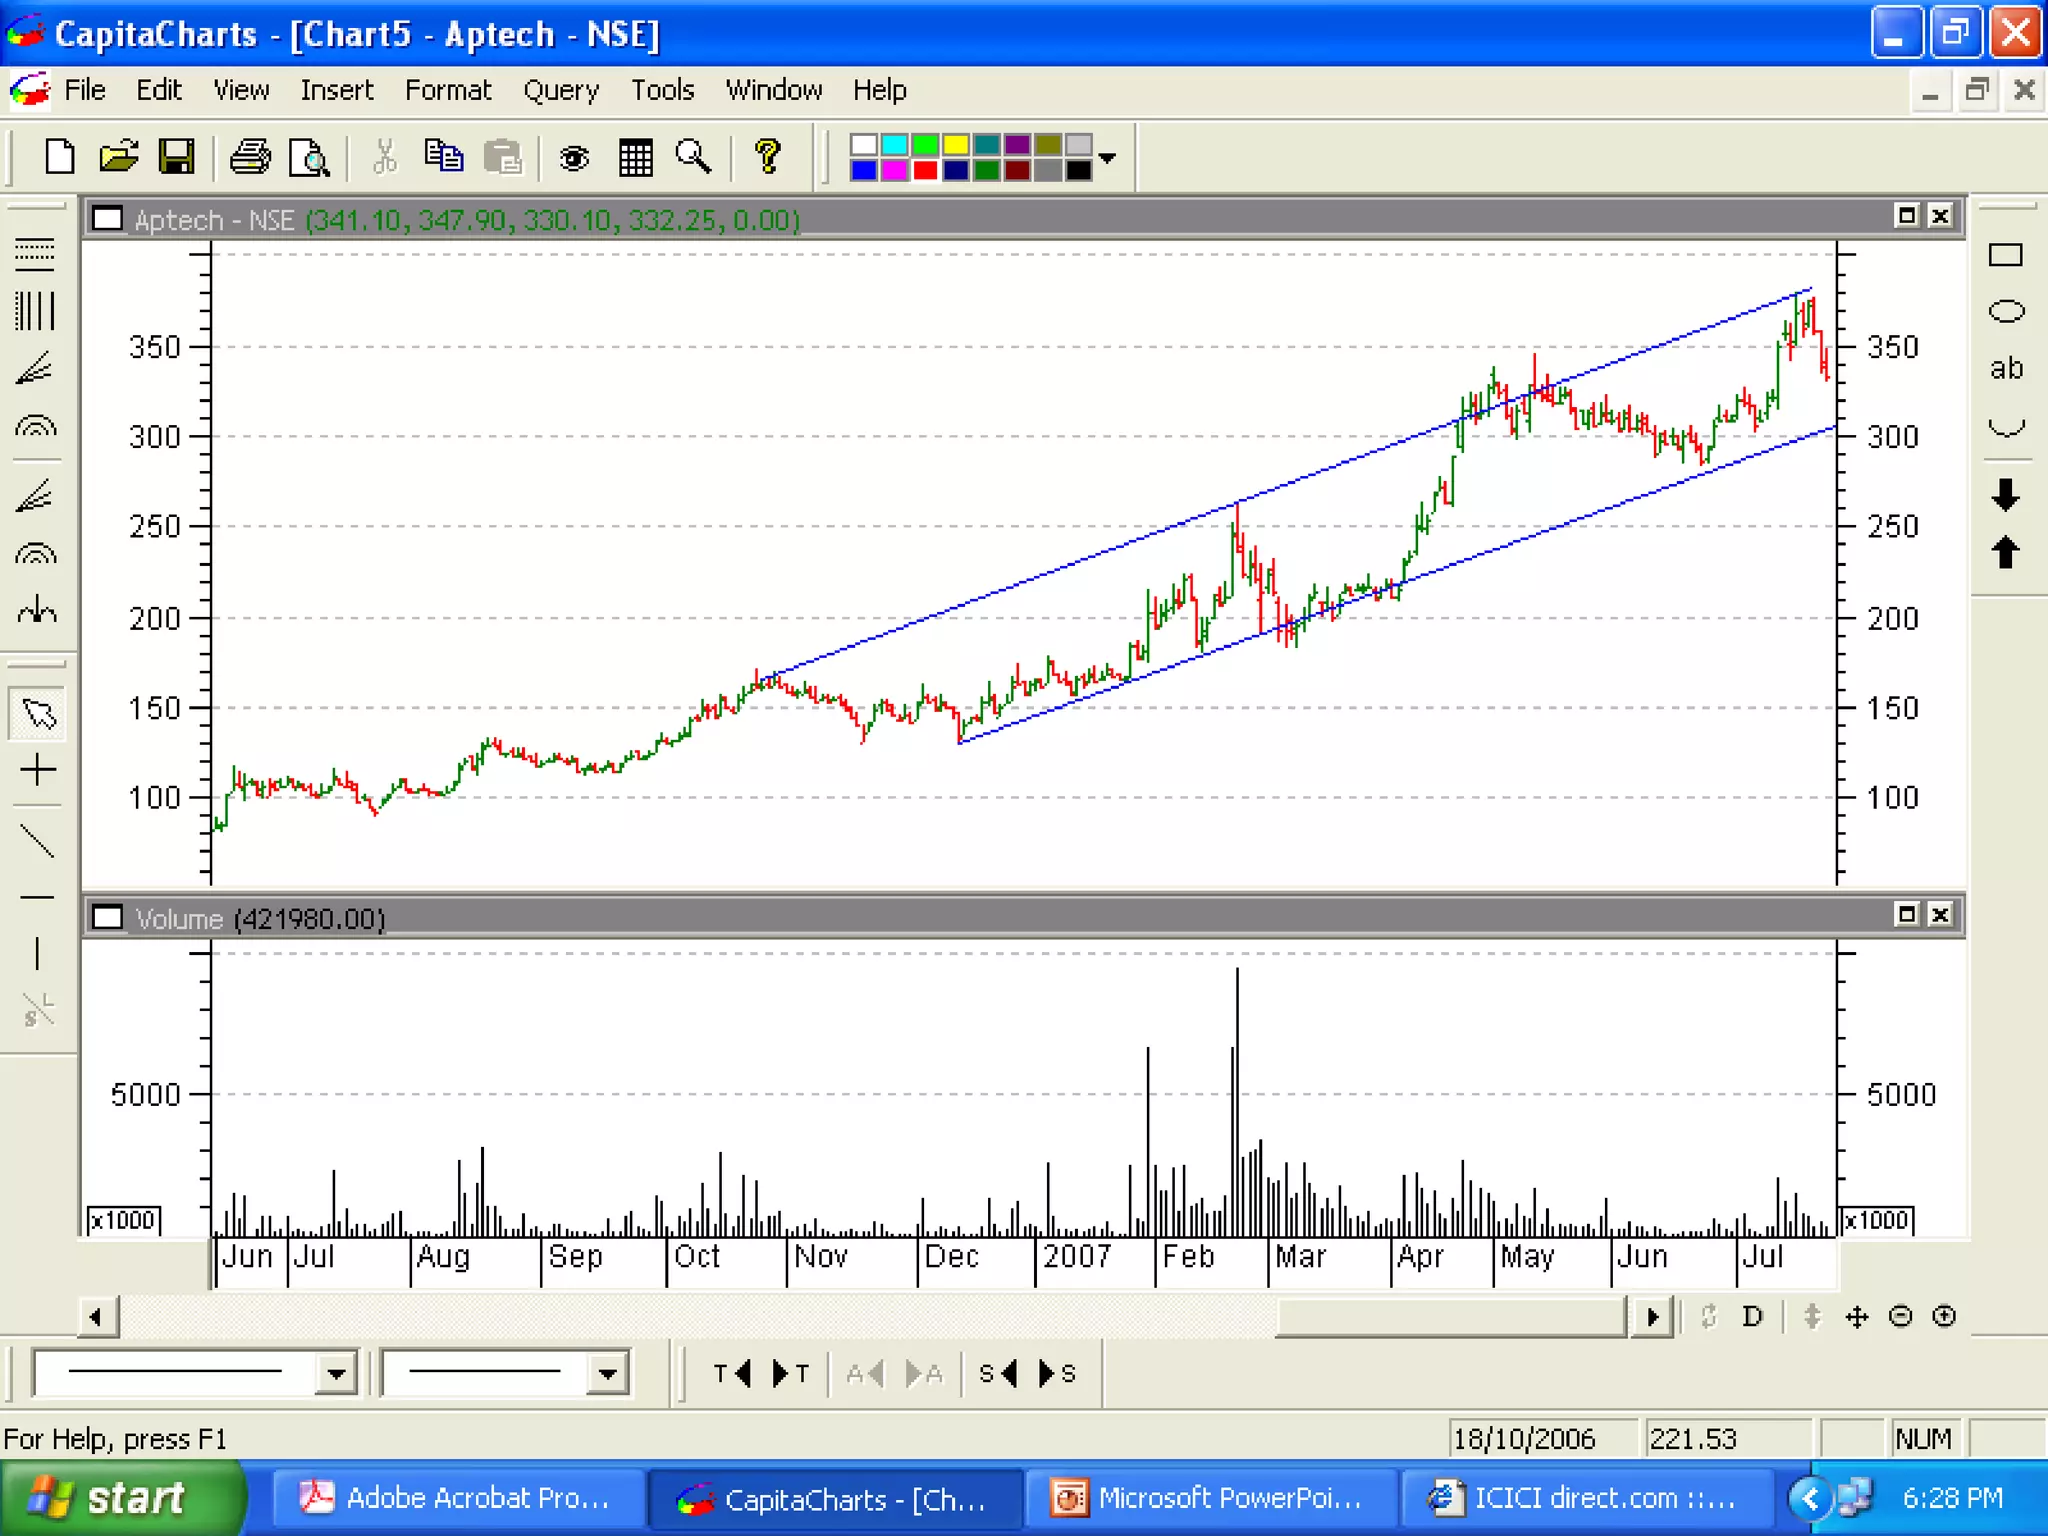Click the data grid table icon
Viewport: 2048px width, 1536px height.
pos(635,157)
